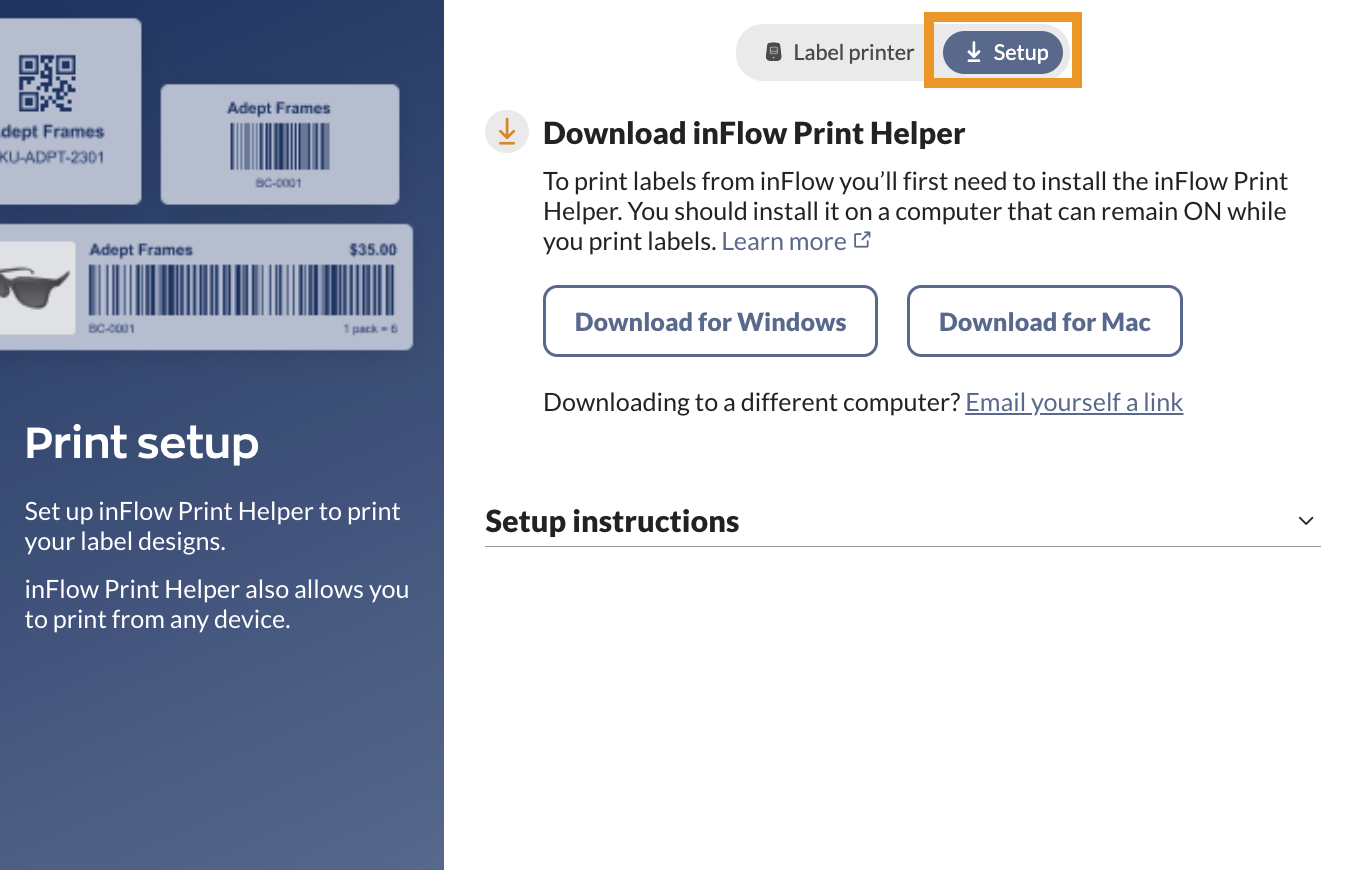Screen dimensions: 1354x870
Task: Switch to the Label printer tab
Action: [x=840, y=53]
